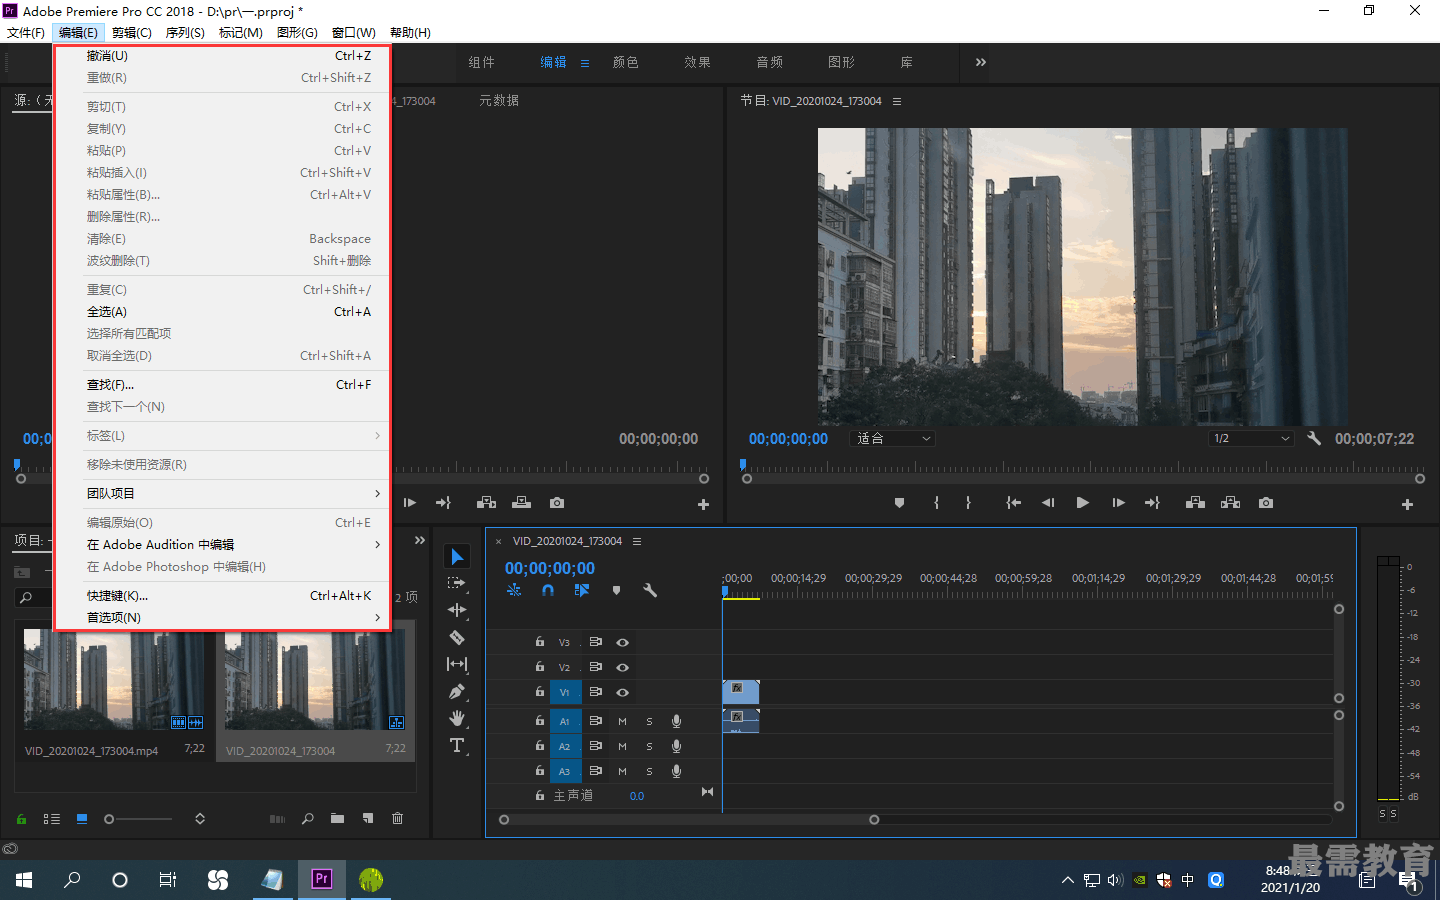Open the 文件(F) menu
The image size is (1440, 900).
pyautogui.click(x=26, y=33)
